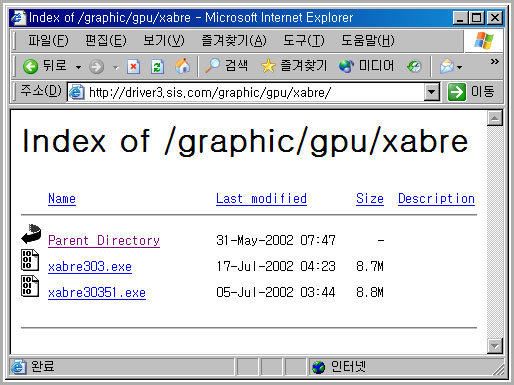The width and height of the screenshot is (514, 385).
Task: Click the scrollbar up arrow
Action: [x=495, y=118]
